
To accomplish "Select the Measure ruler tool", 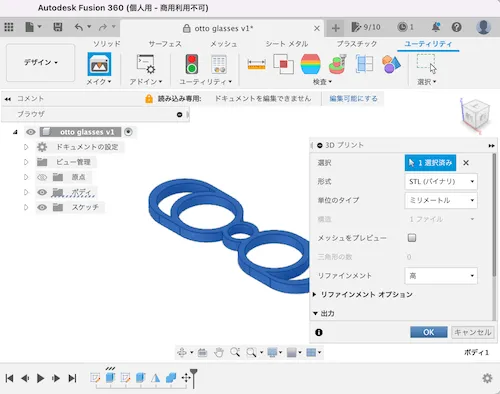I will [257, 64].
